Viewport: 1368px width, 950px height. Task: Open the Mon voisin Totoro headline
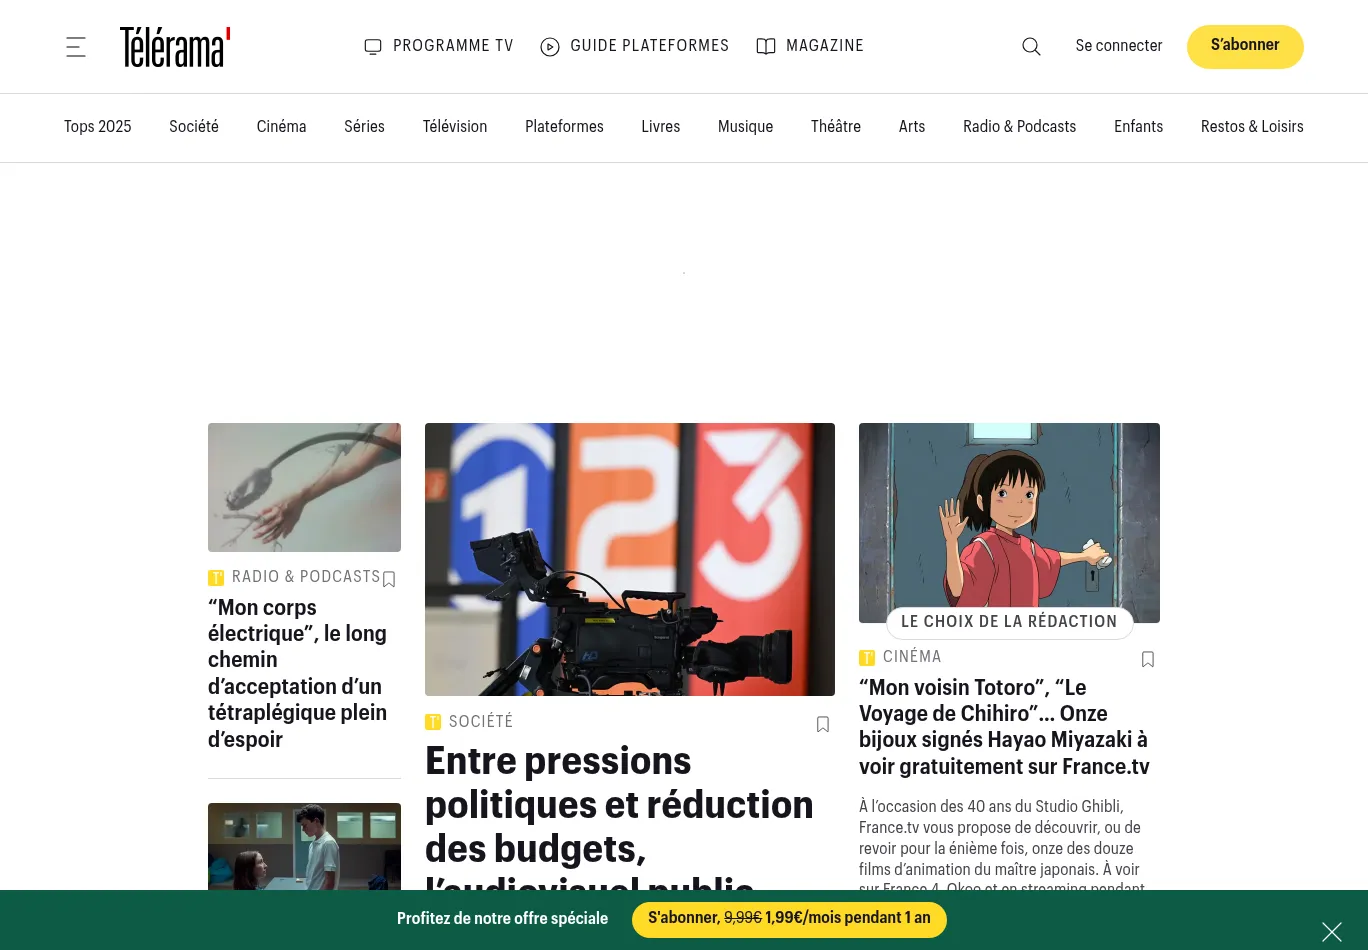click(x=1004, y=727)
